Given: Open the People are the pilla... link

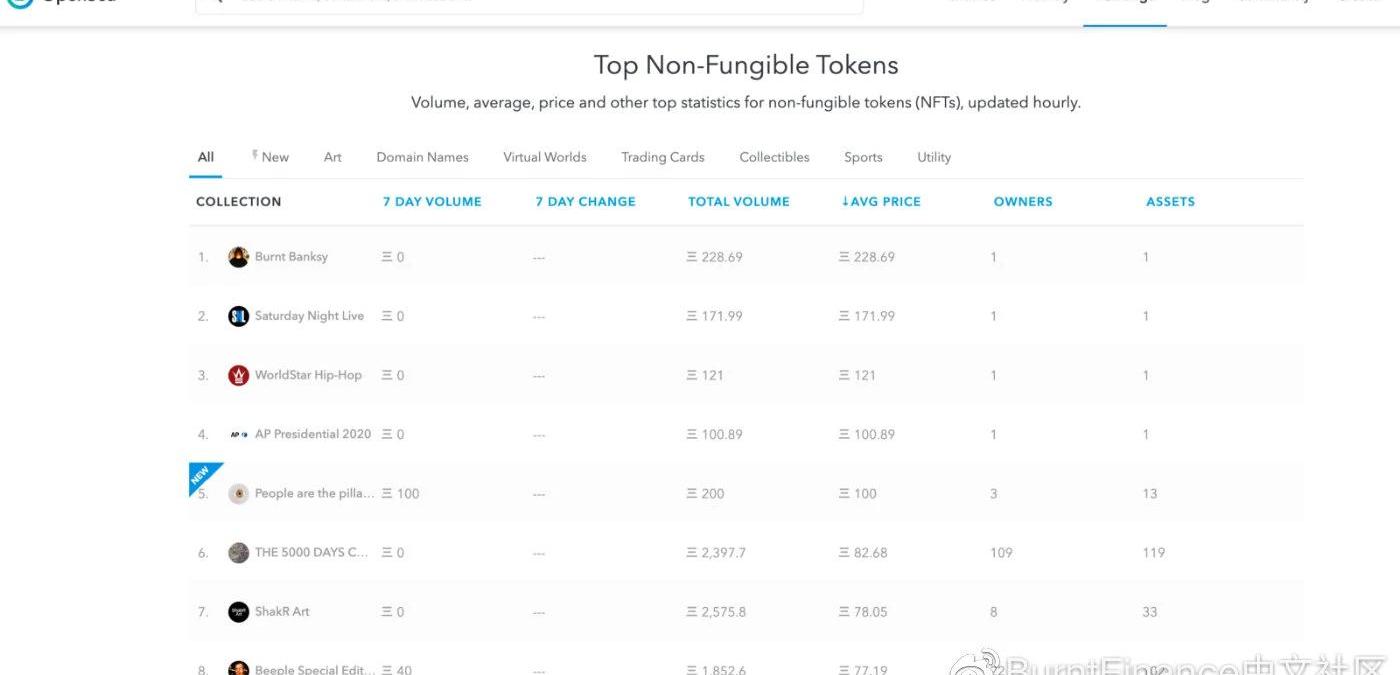Looking at the screenshot, I should 315,493.
